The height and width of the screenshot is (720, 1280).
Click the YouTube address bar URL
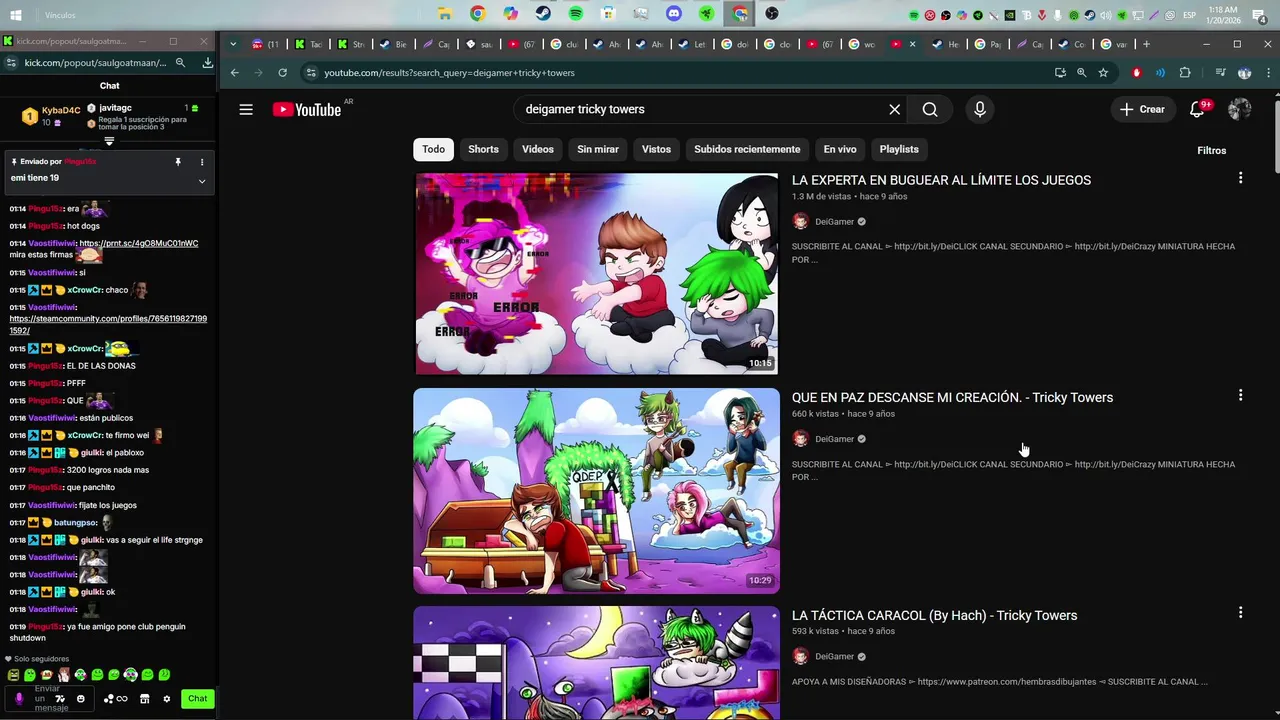click(x=449, y=73)
